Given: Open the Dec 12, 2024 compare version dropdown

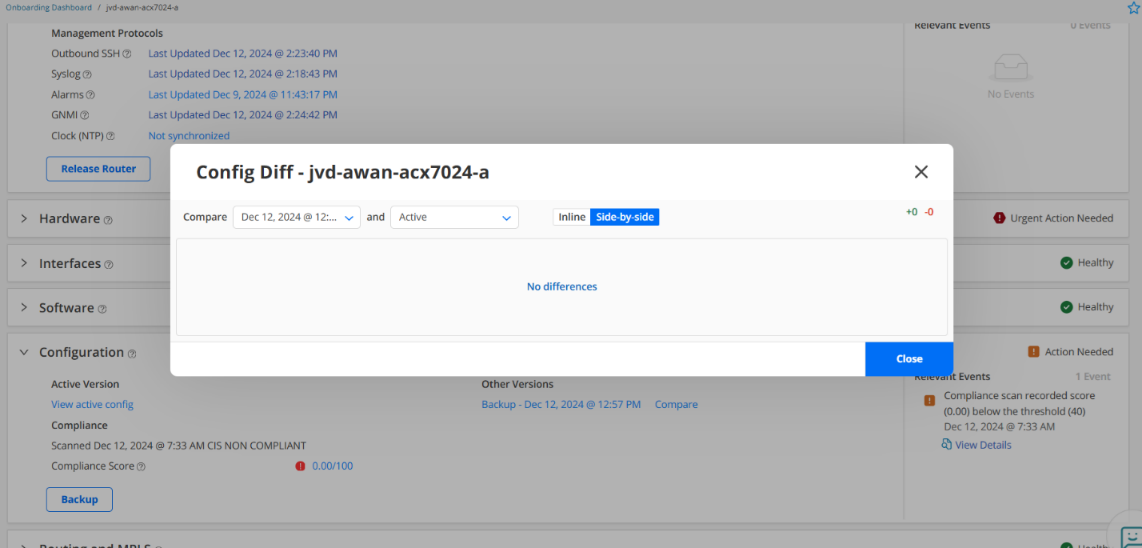Looking at the screenshot, I should 296,217.
